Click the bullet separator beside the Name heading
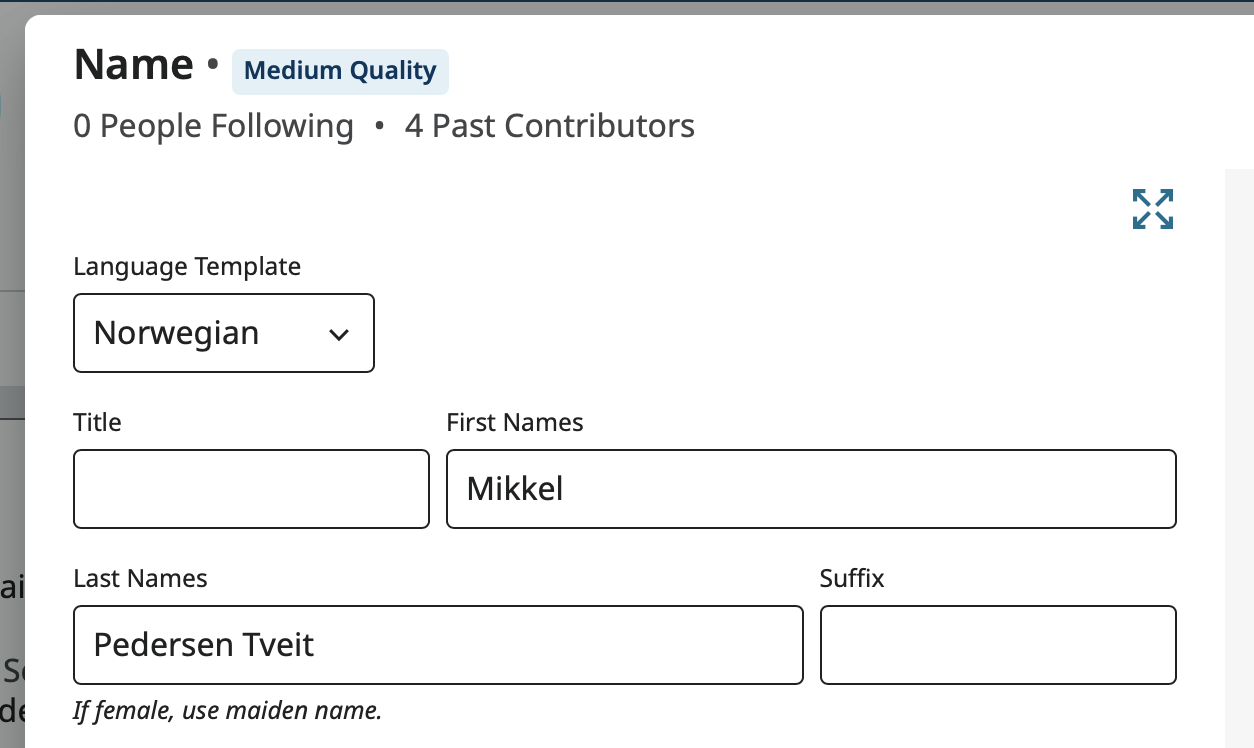This screenshot has height=748, width=1254. 212,66
